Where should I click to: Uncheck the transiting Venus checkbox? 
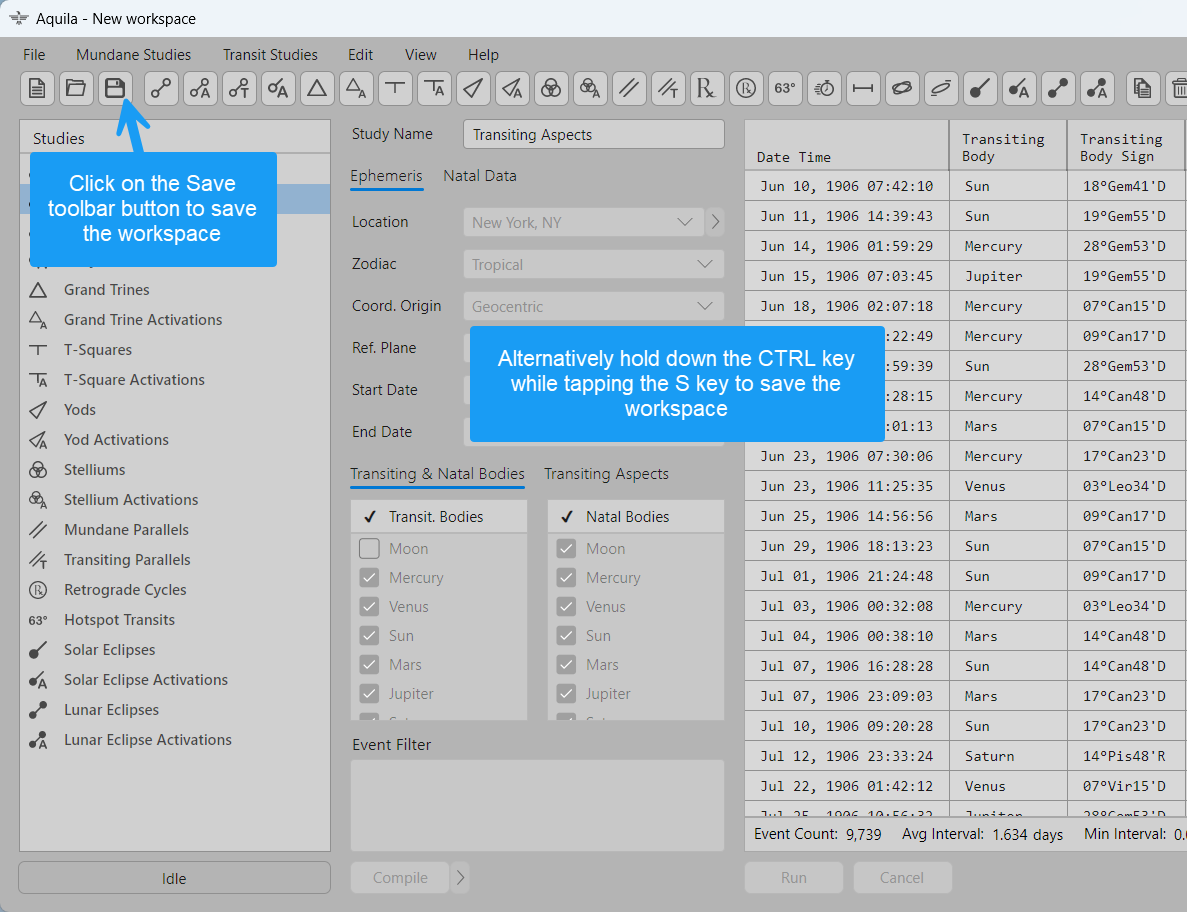(369, 606)
